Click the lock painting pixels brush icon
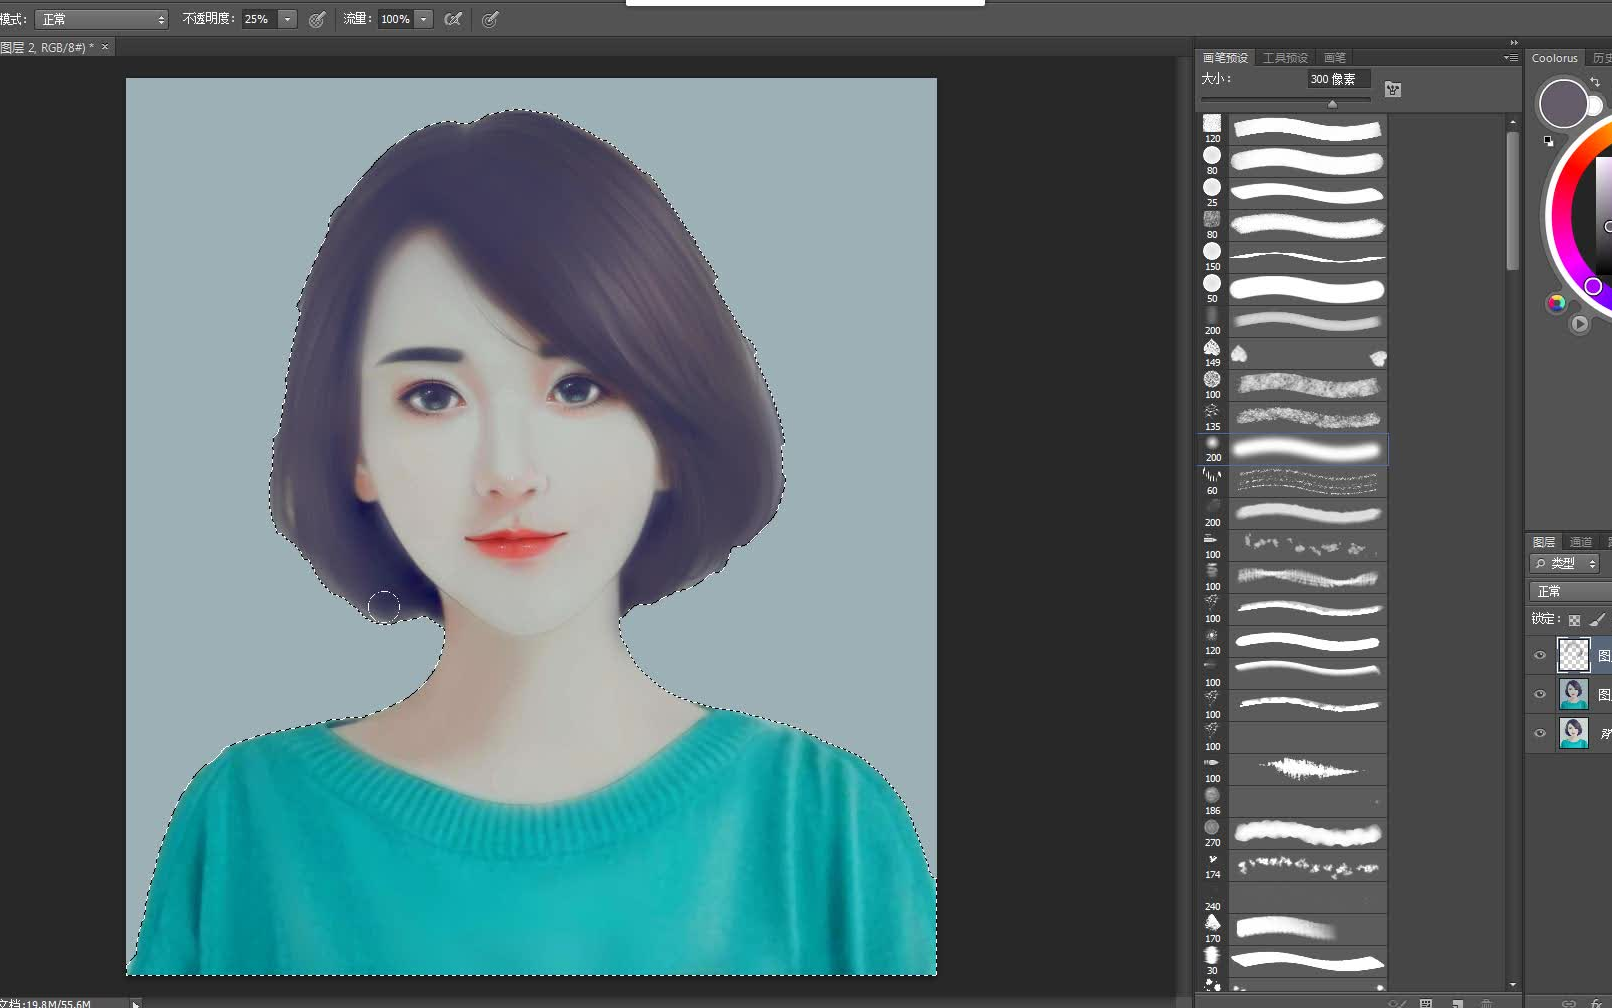 point(1597,619)
